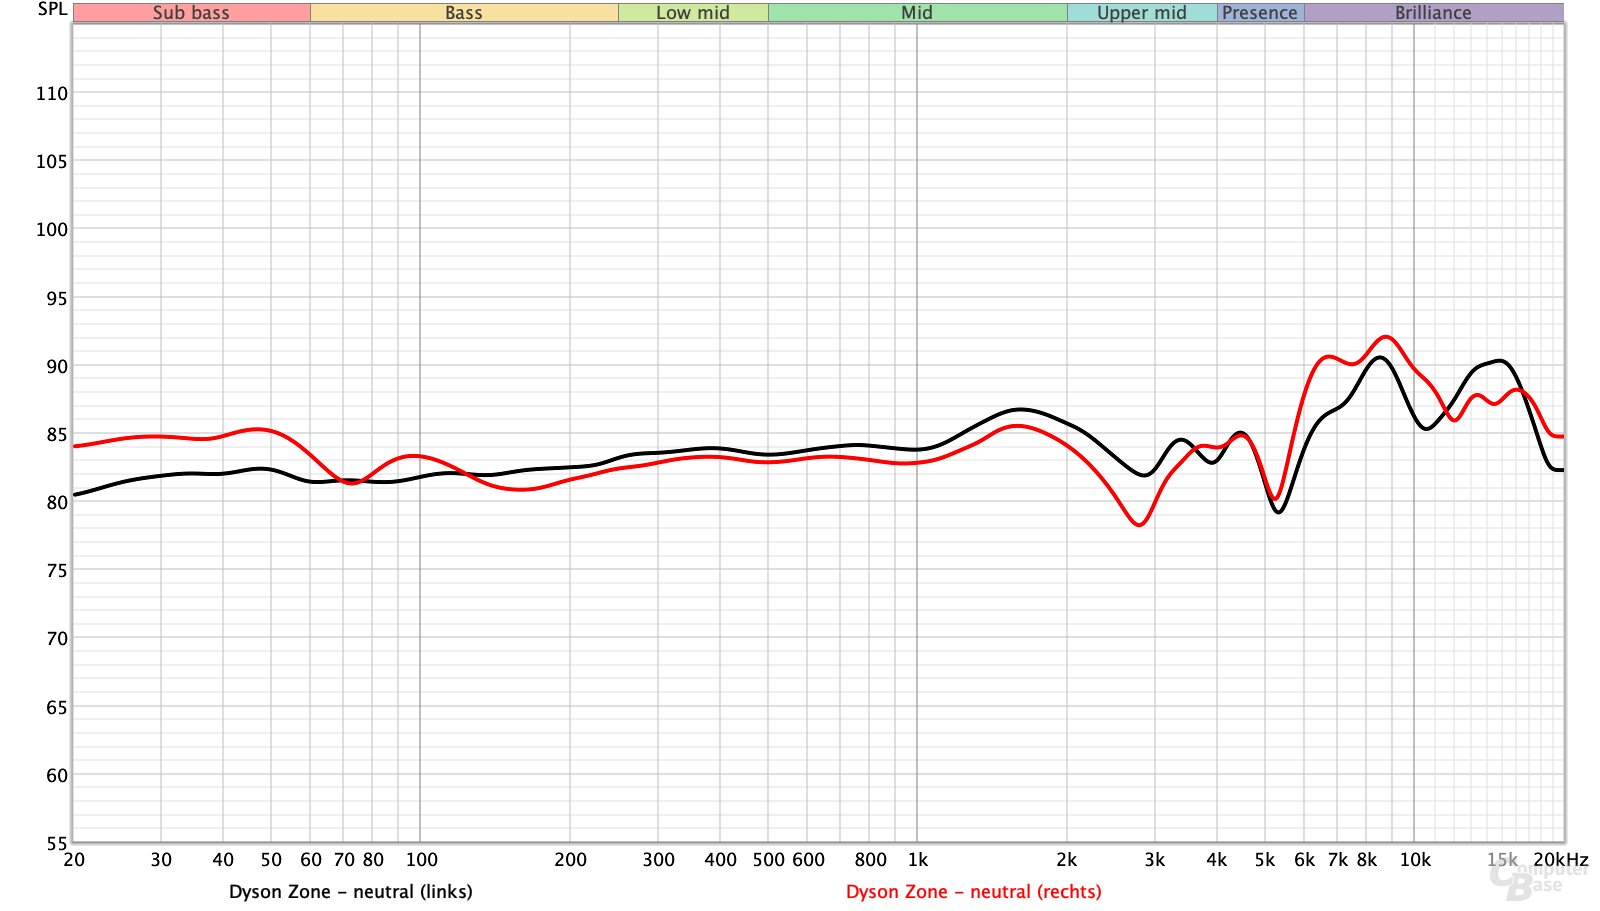Click the 60 dB axis value
Screen dimensions: 1600x911
pos(57,775)
